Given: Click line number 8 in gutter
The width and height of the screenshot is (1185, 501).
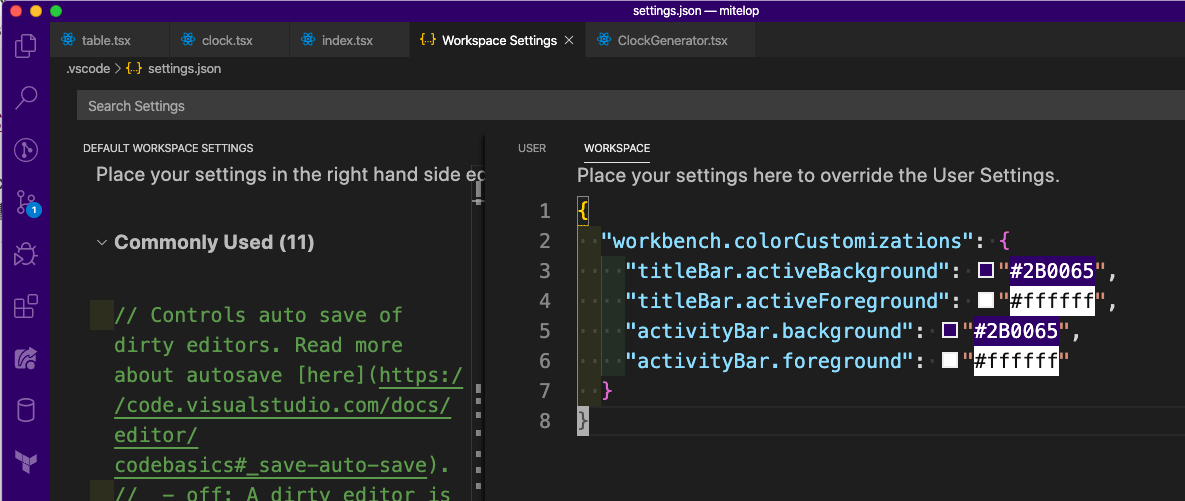Looking at the screenshot, I should click(545, 421).
